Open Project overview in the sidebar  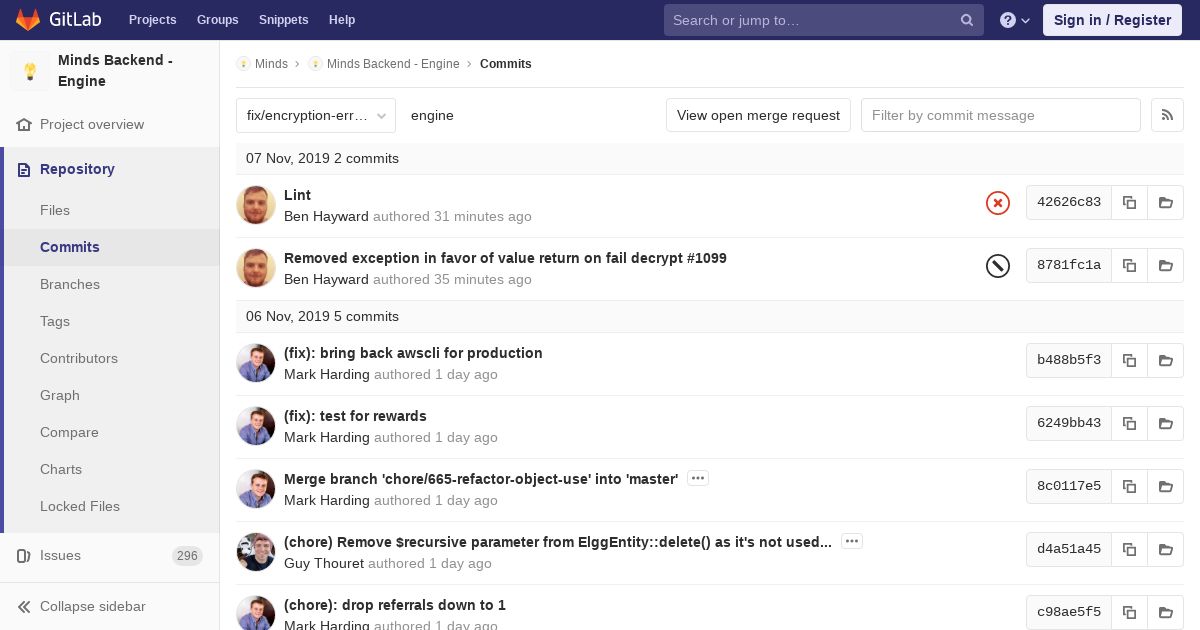[x=92, y=124]
